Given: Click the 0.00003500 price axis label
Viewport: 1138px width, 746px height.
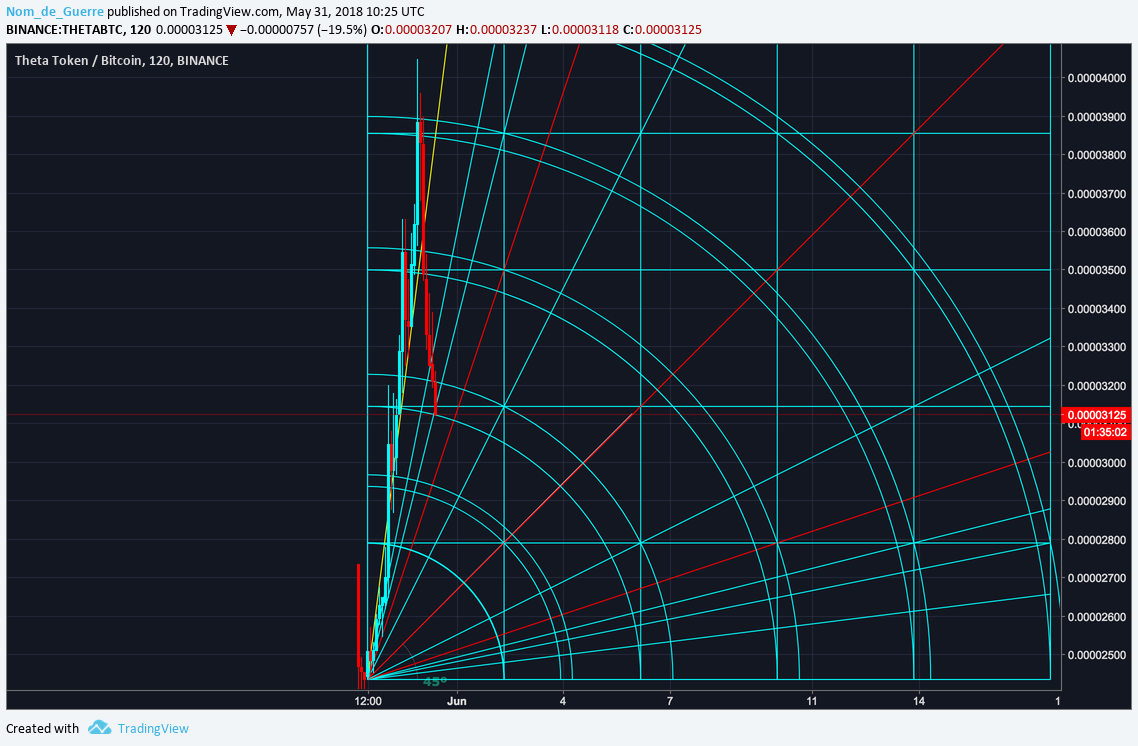Looking at the screenshot, I should 1097,270.
